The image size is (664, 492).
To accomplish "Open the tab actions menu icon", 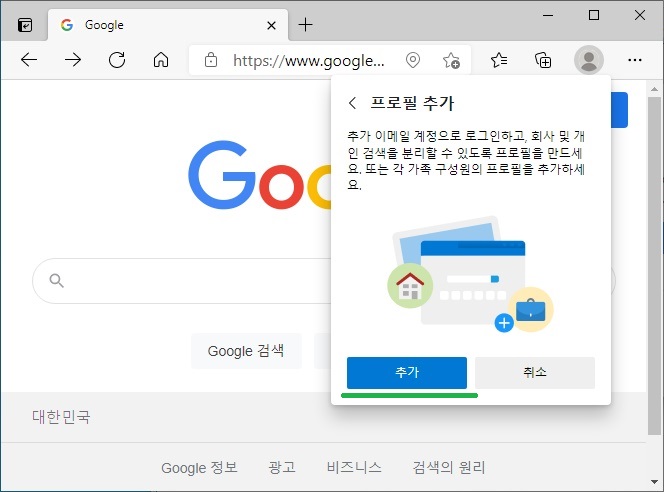I will 25,25.
